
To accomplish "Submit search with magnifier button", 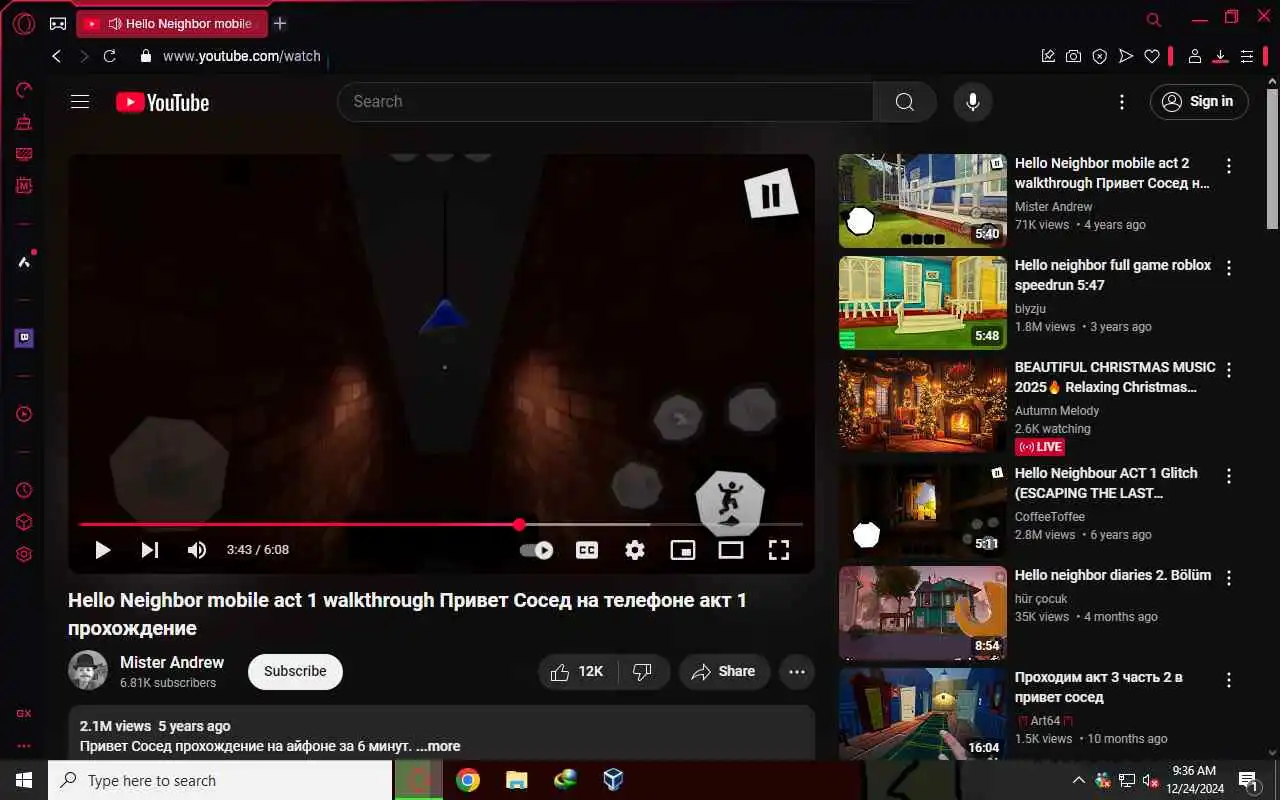I will (x=905, y=102).
